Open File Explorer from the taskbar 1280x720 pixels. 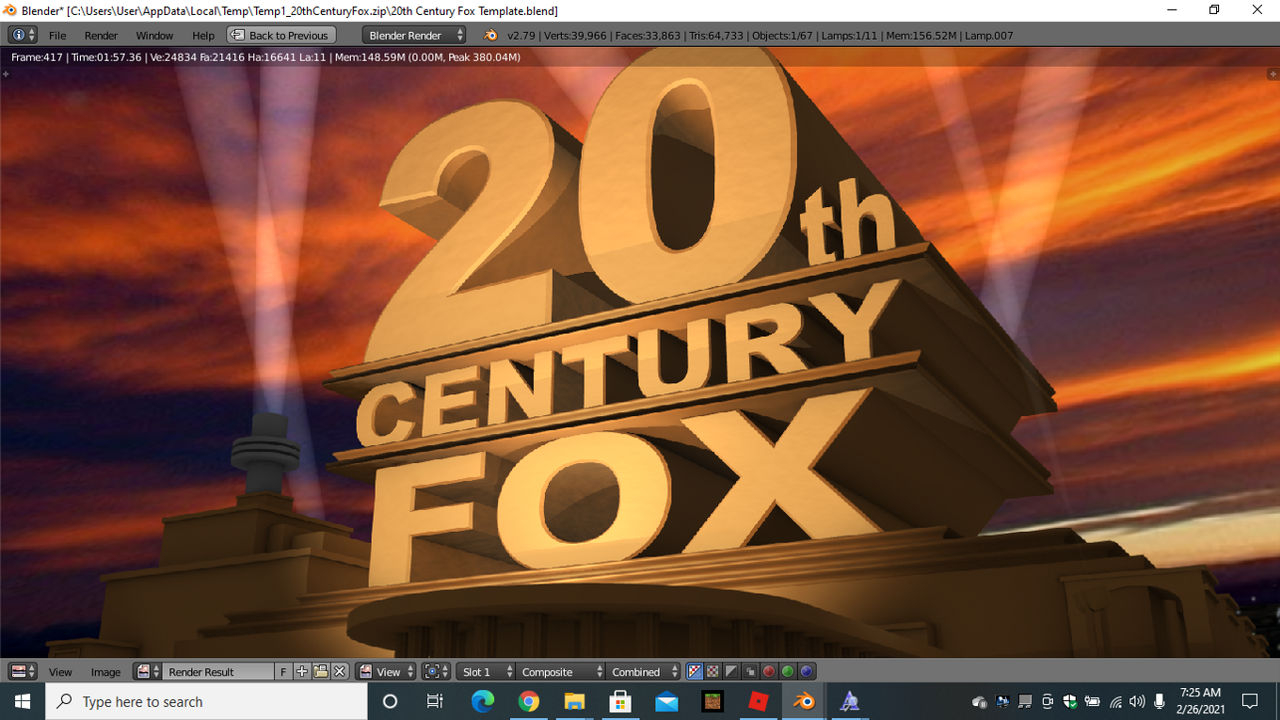(575, 701)
